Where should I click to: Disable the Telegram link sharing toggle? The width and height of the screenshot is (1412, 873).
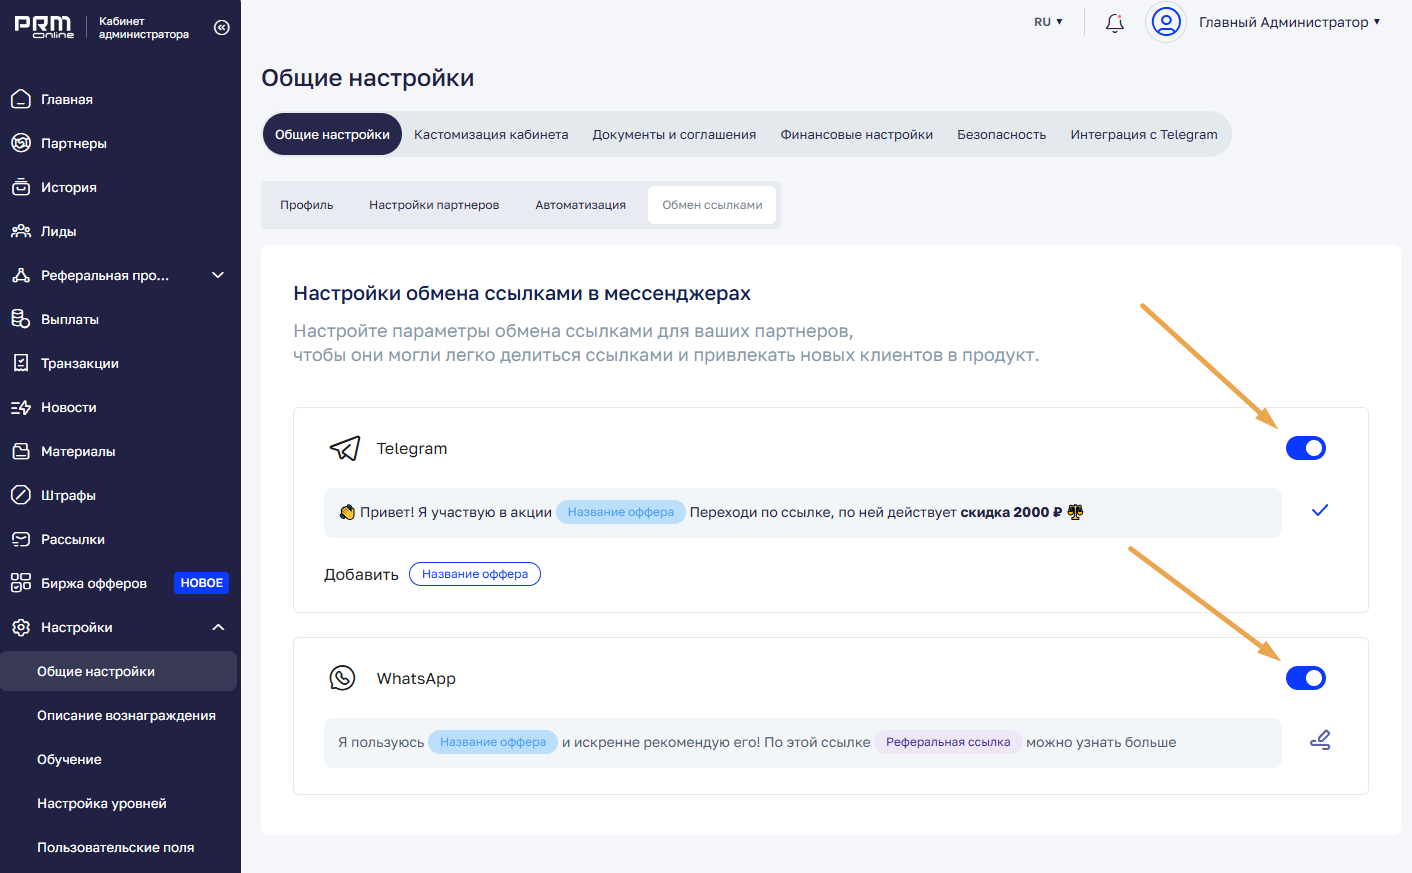tap(1305, 448)
